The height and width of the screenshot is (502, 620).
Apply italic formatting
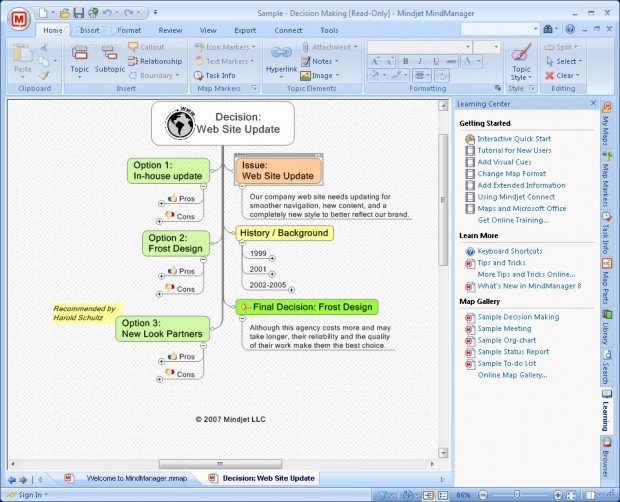point(420,61)
